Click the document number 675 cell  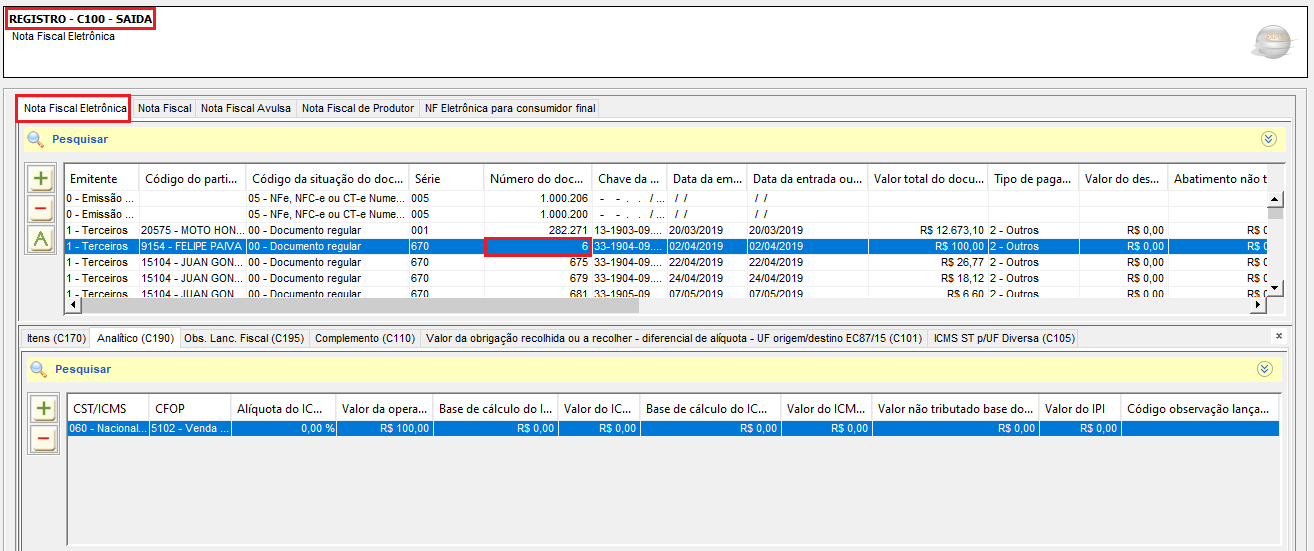(x=538, y=262)
